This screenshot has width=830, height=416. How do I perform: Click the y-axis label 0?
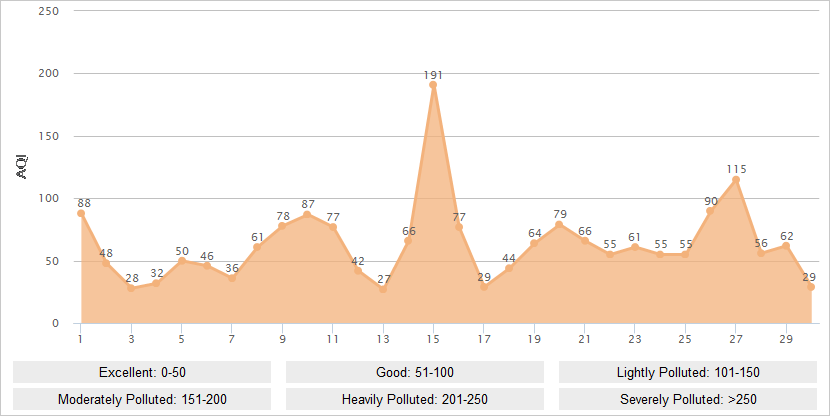tap(56, 323)
